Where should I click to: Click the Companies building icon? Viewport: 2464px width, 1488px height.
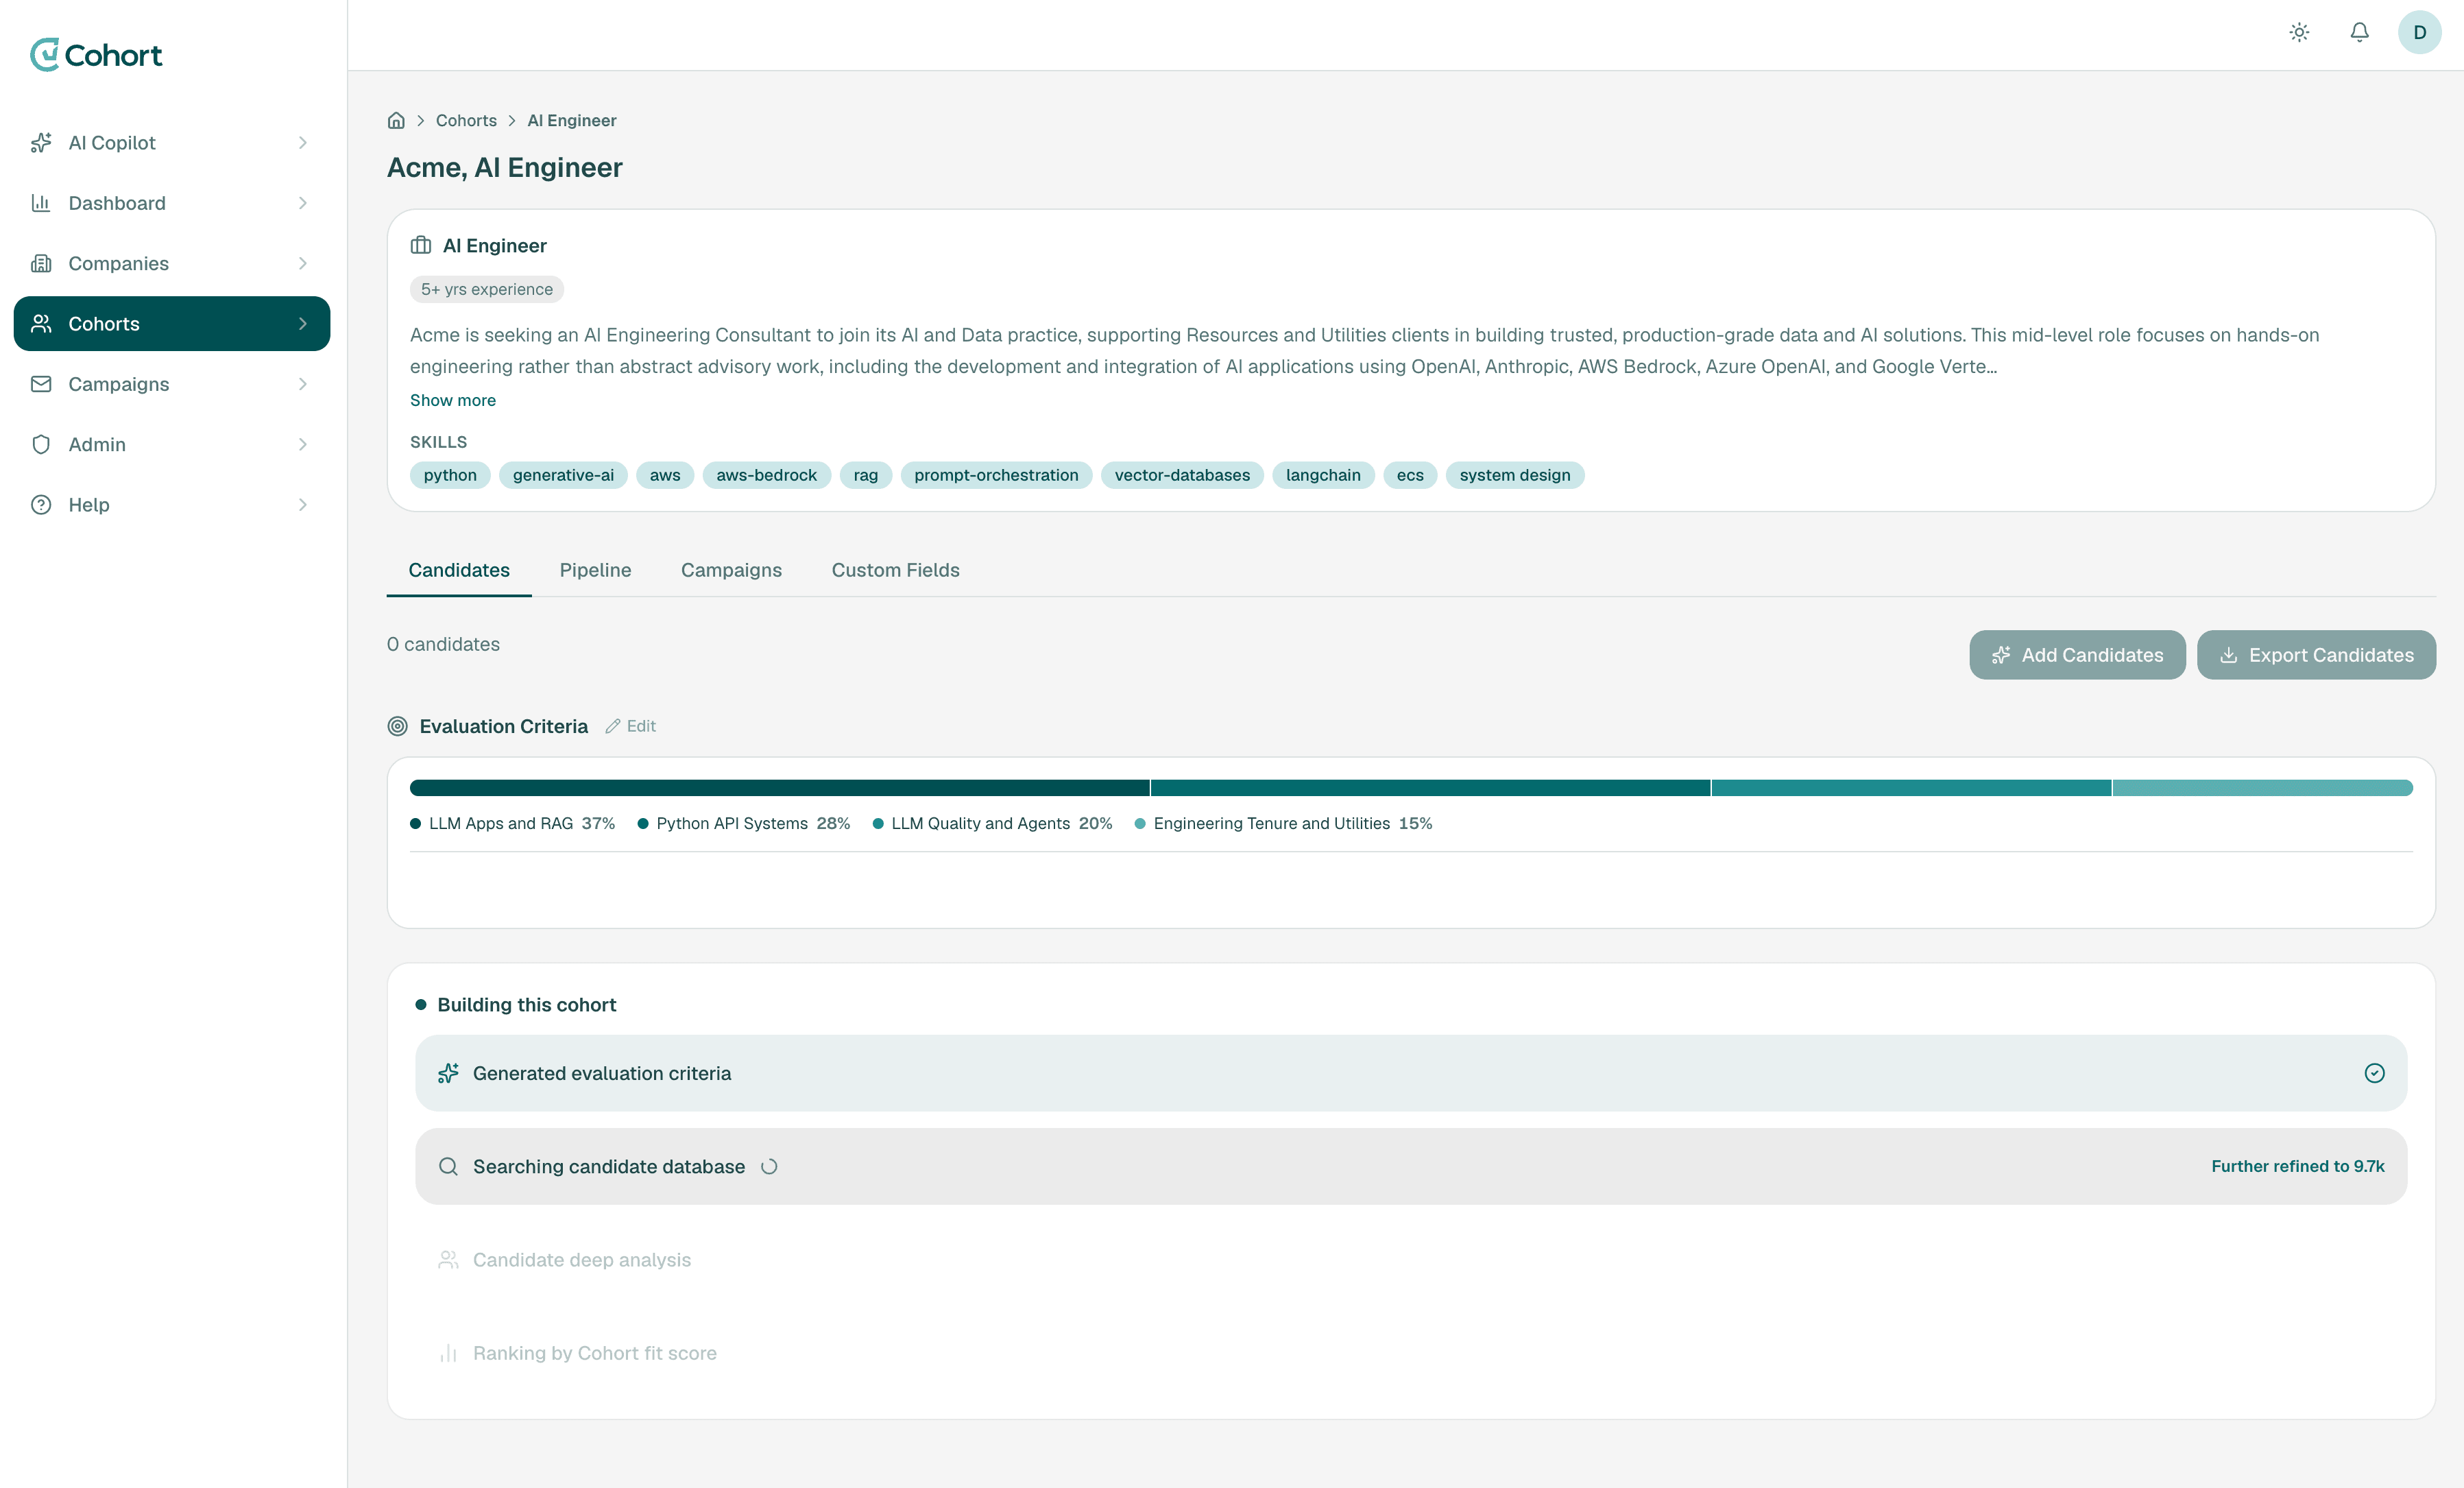pyautogui.click(x=41, y=263)
